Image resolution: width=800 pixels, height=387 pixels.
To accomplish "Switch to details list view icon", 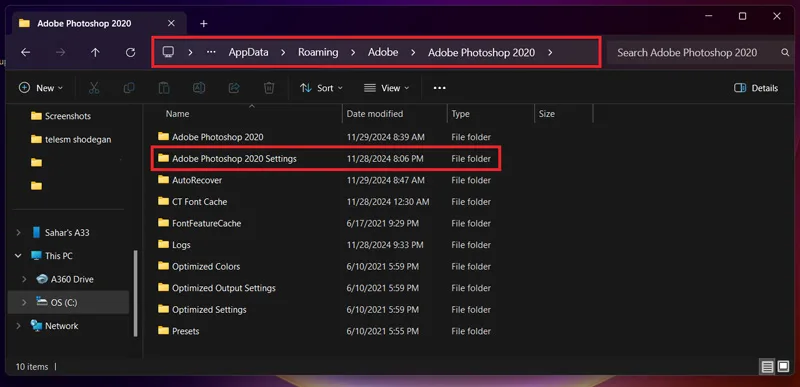I will [x=766, y=366].
